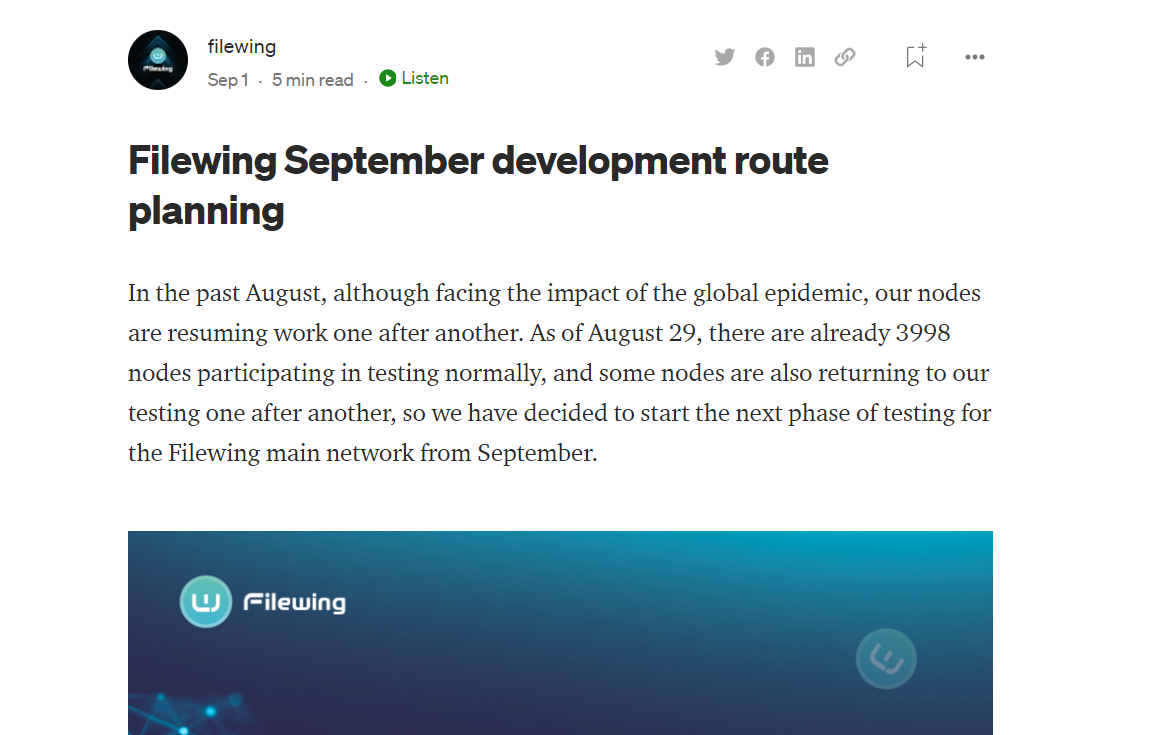Click the Filewing wordmark in banner
The image size is (1170, 735).
pyautogui.click(x=295, y=603)
